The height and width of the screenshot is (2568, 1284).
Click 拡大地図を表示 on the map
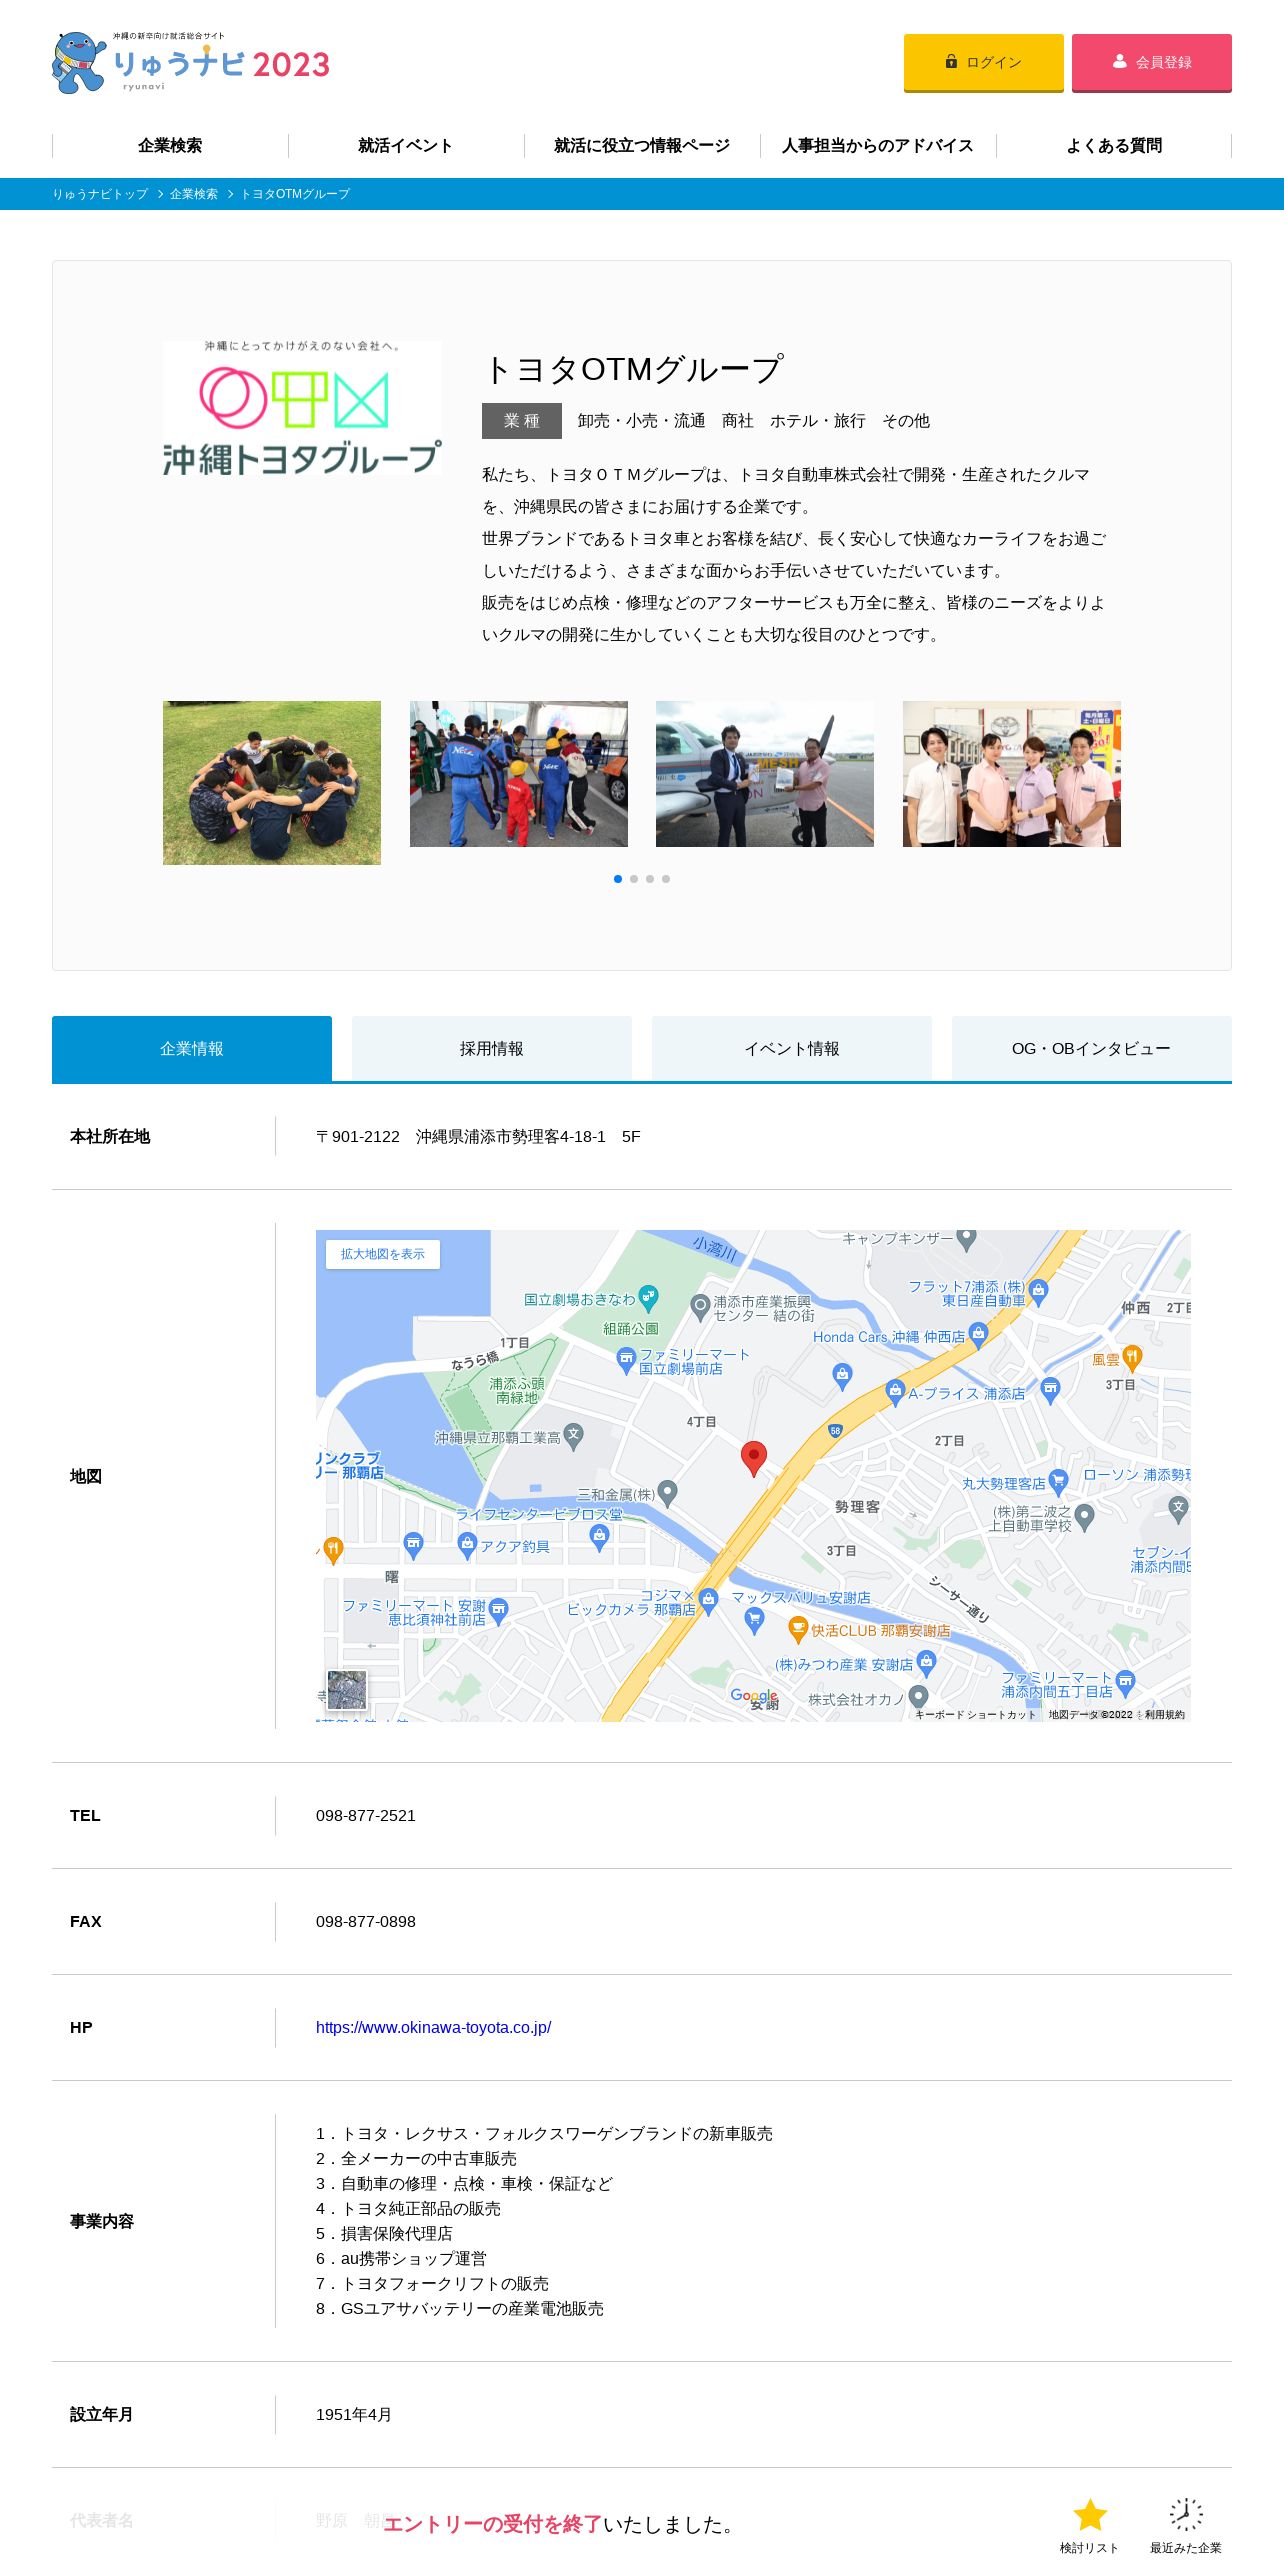click(383, 1254)
